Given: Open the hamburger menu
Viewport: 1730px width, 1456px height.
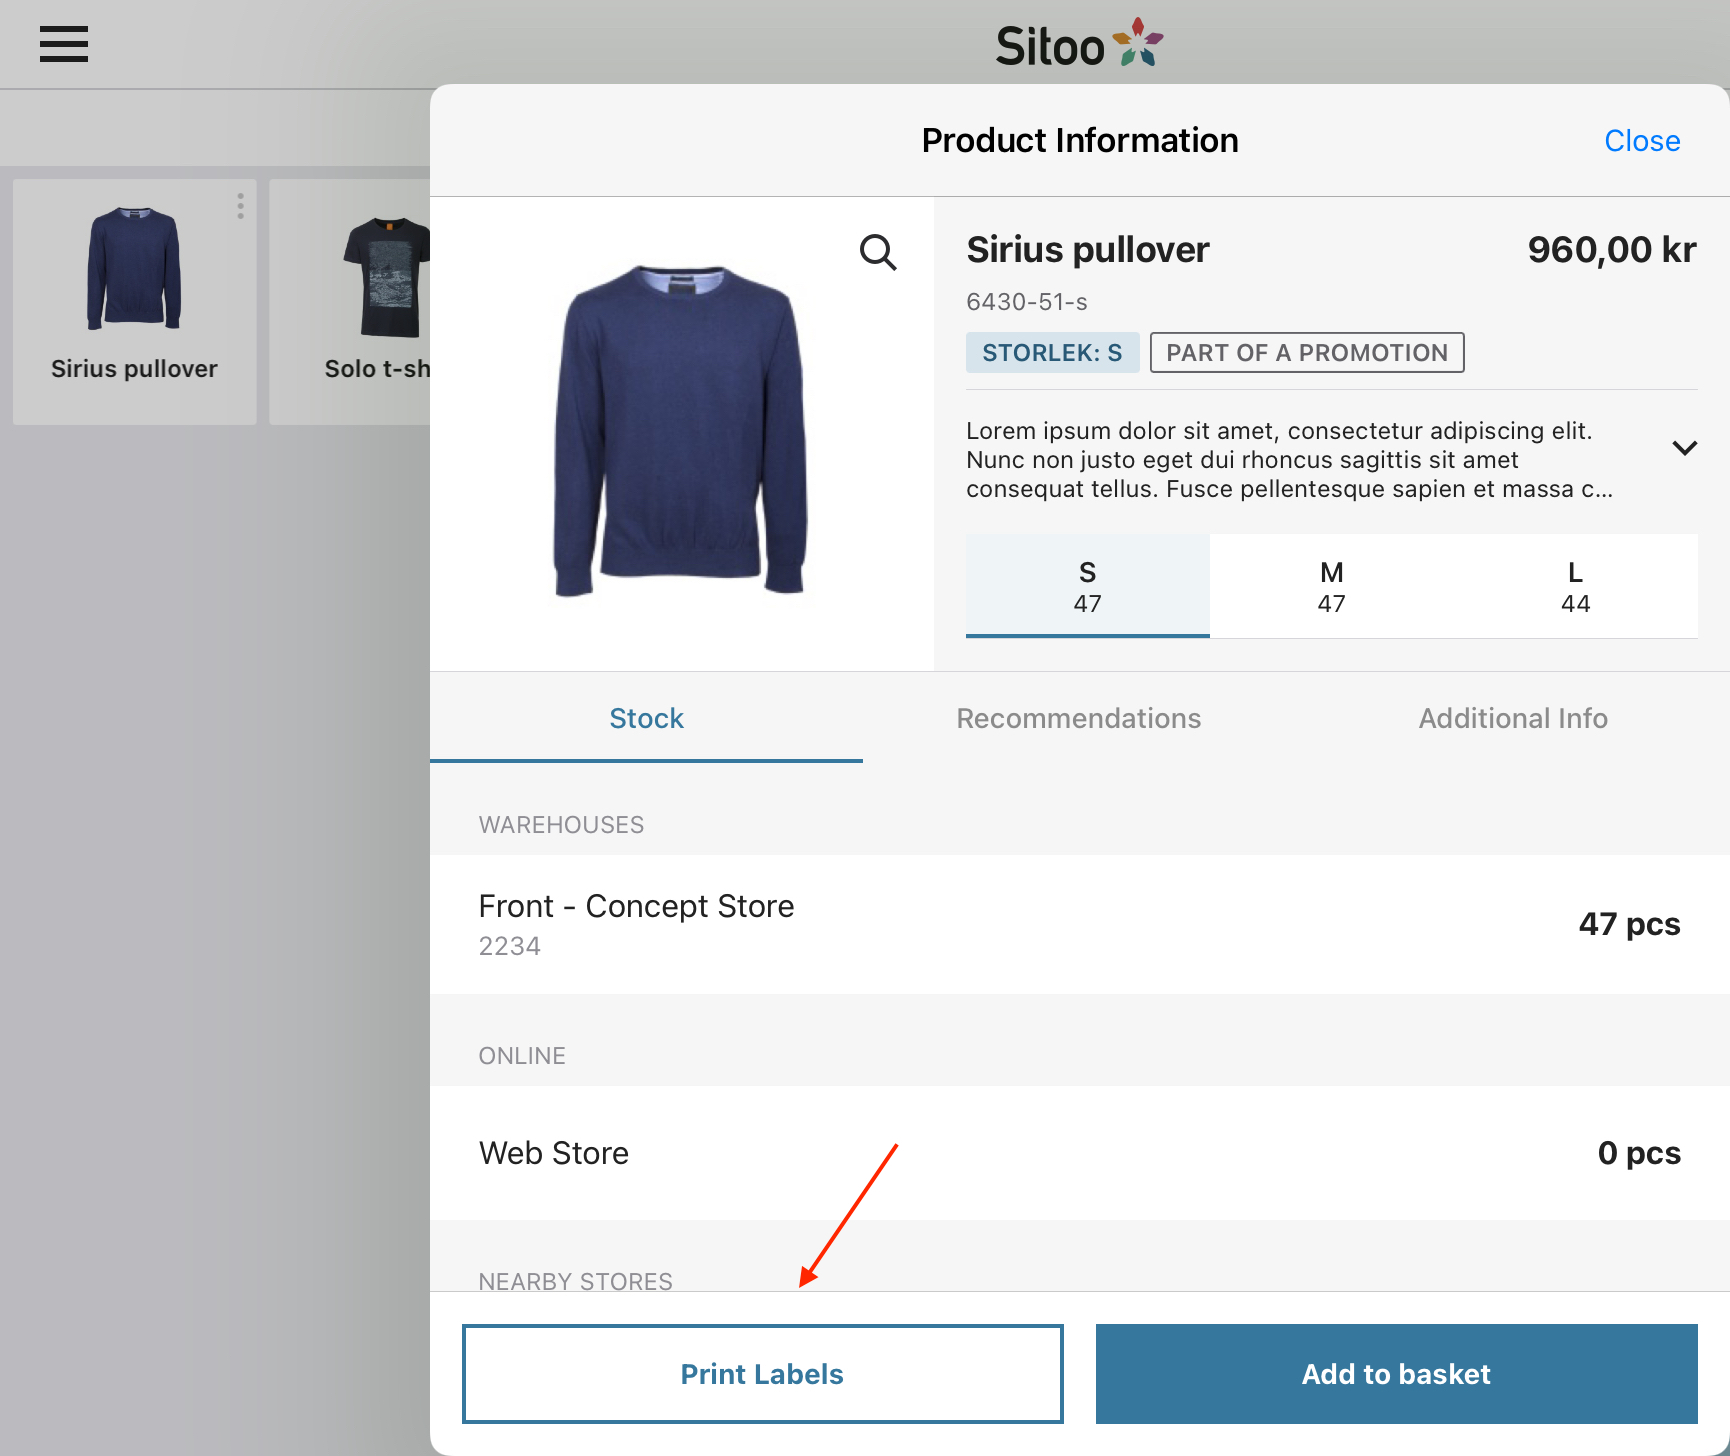Looking at the screenshot, I should [x=64, y=44].
